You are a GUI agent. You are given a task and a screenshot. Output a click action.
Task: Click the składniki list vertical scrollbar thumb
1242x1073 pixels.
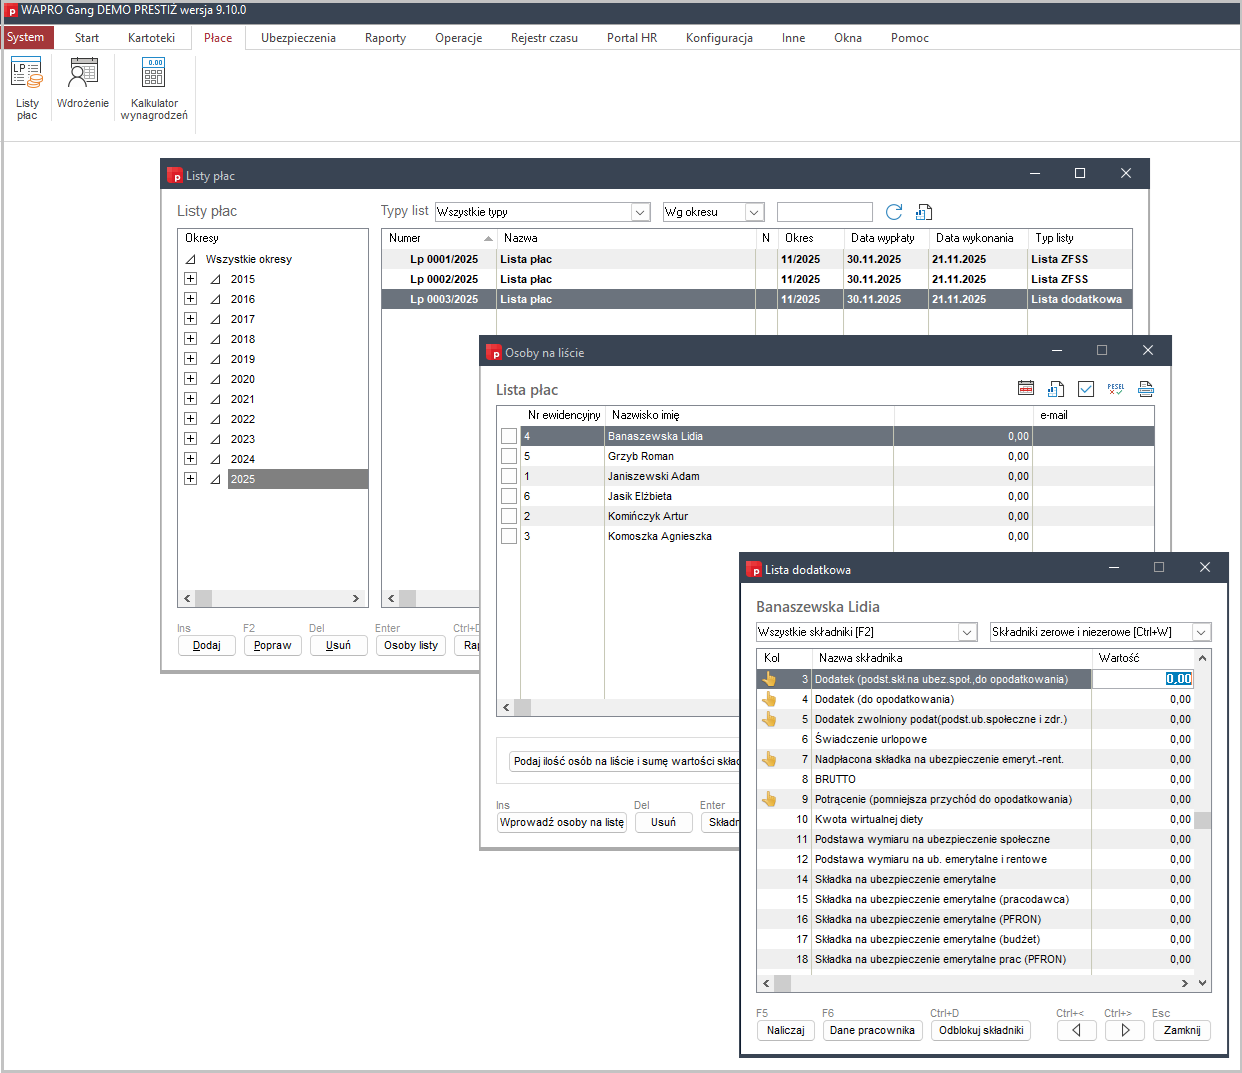pyautogui.click(x=1202, y=820)
